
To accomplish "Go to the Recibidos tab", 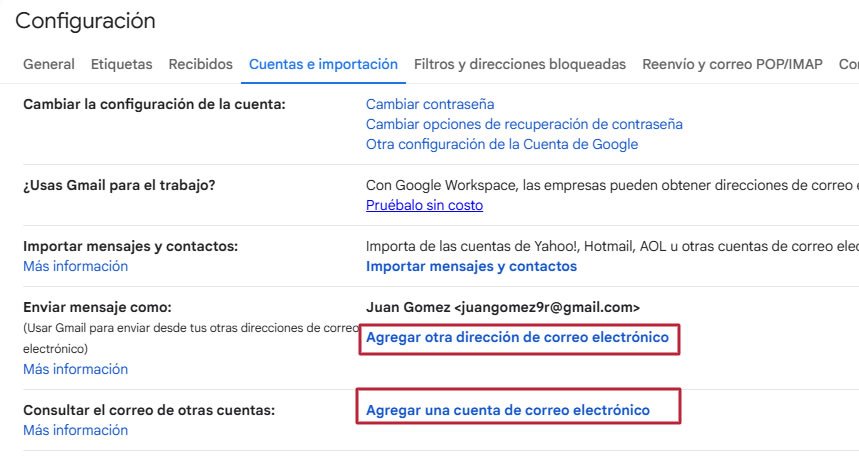I will click(x=200, y=64).
